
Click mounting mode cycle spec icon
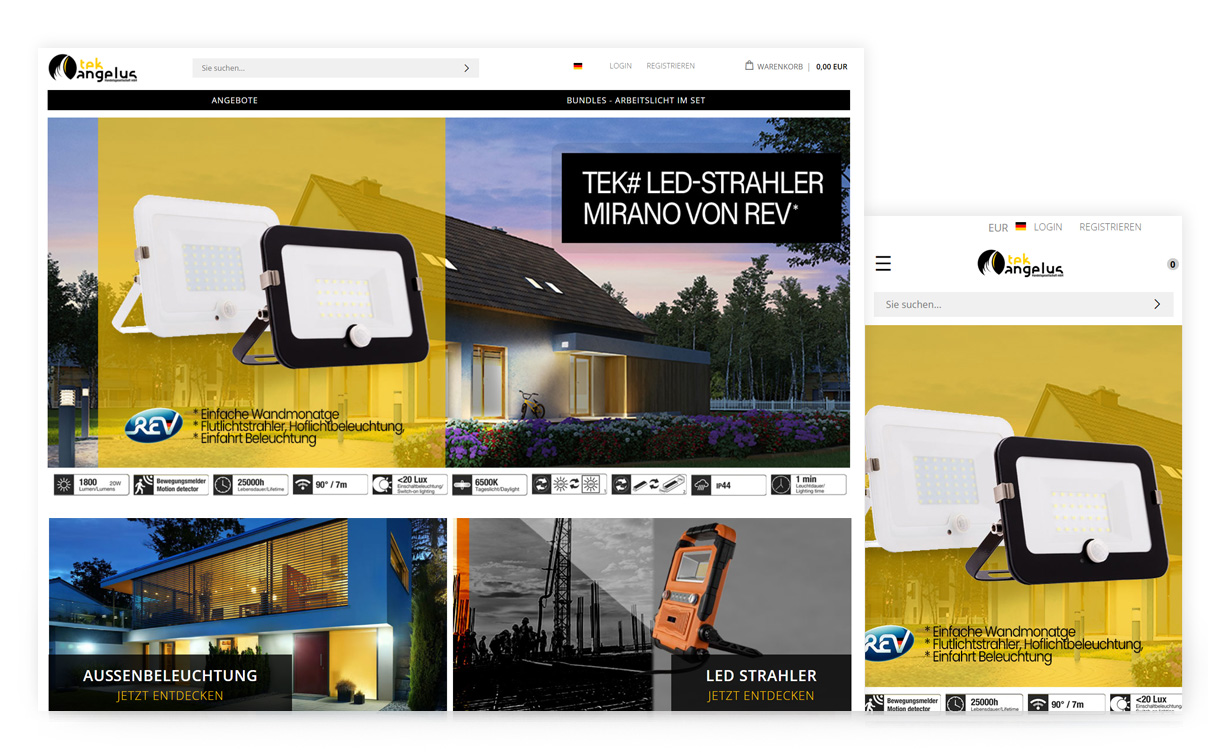coord(649,485)
